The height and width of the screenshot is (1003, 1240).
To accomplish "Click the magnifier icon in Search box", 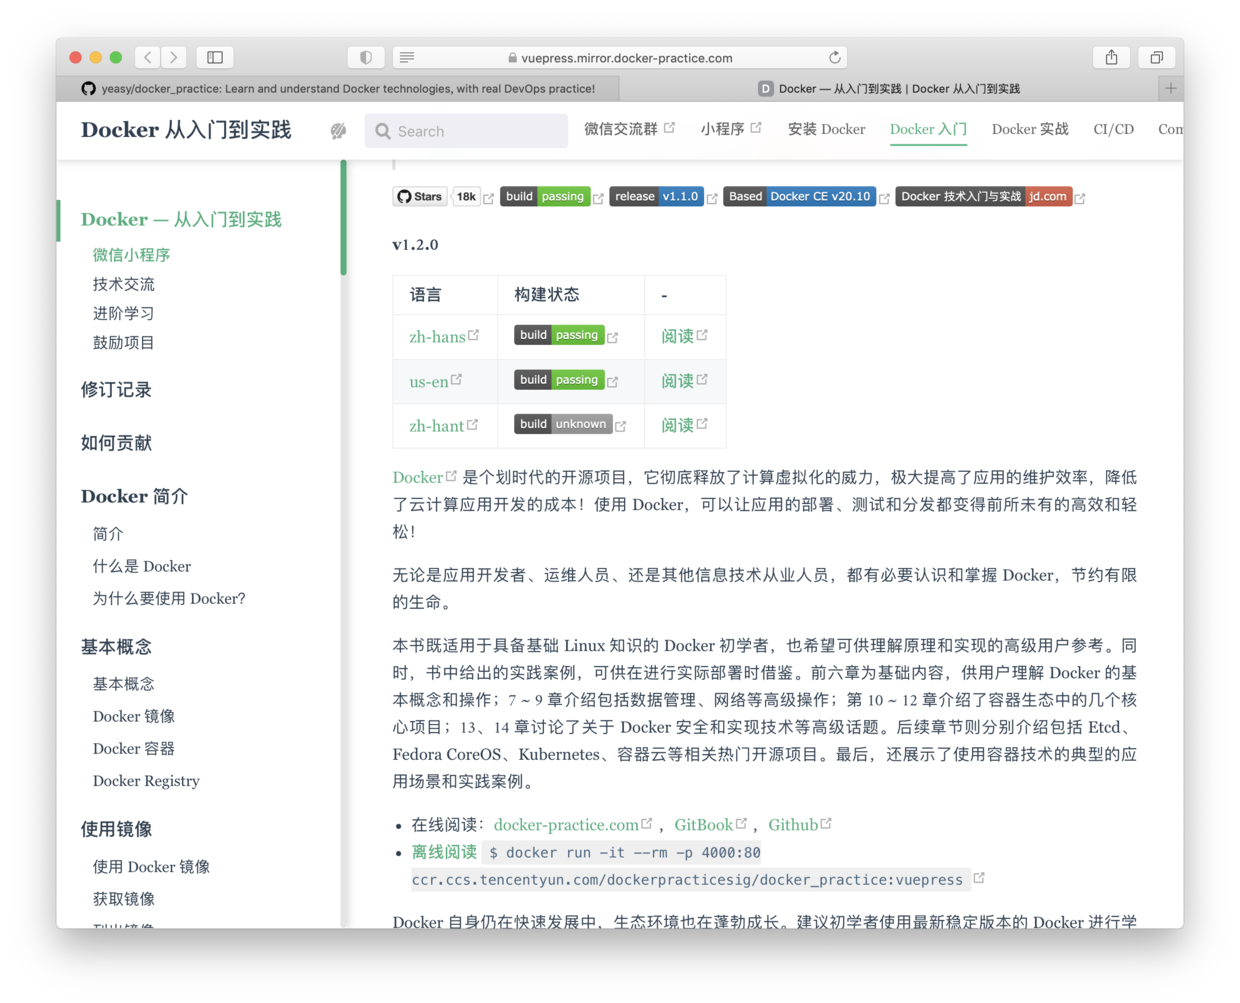I will (383, 131).
